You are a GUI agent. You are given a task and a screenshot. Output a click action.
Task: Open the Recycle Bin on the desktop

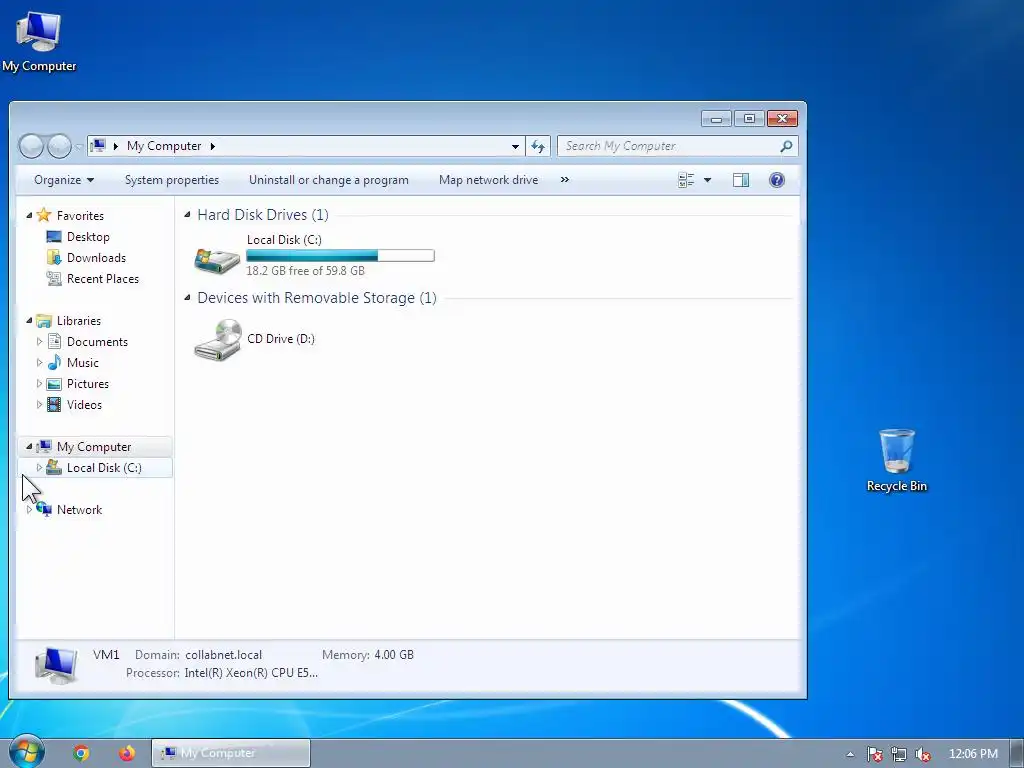pos(897,460)
